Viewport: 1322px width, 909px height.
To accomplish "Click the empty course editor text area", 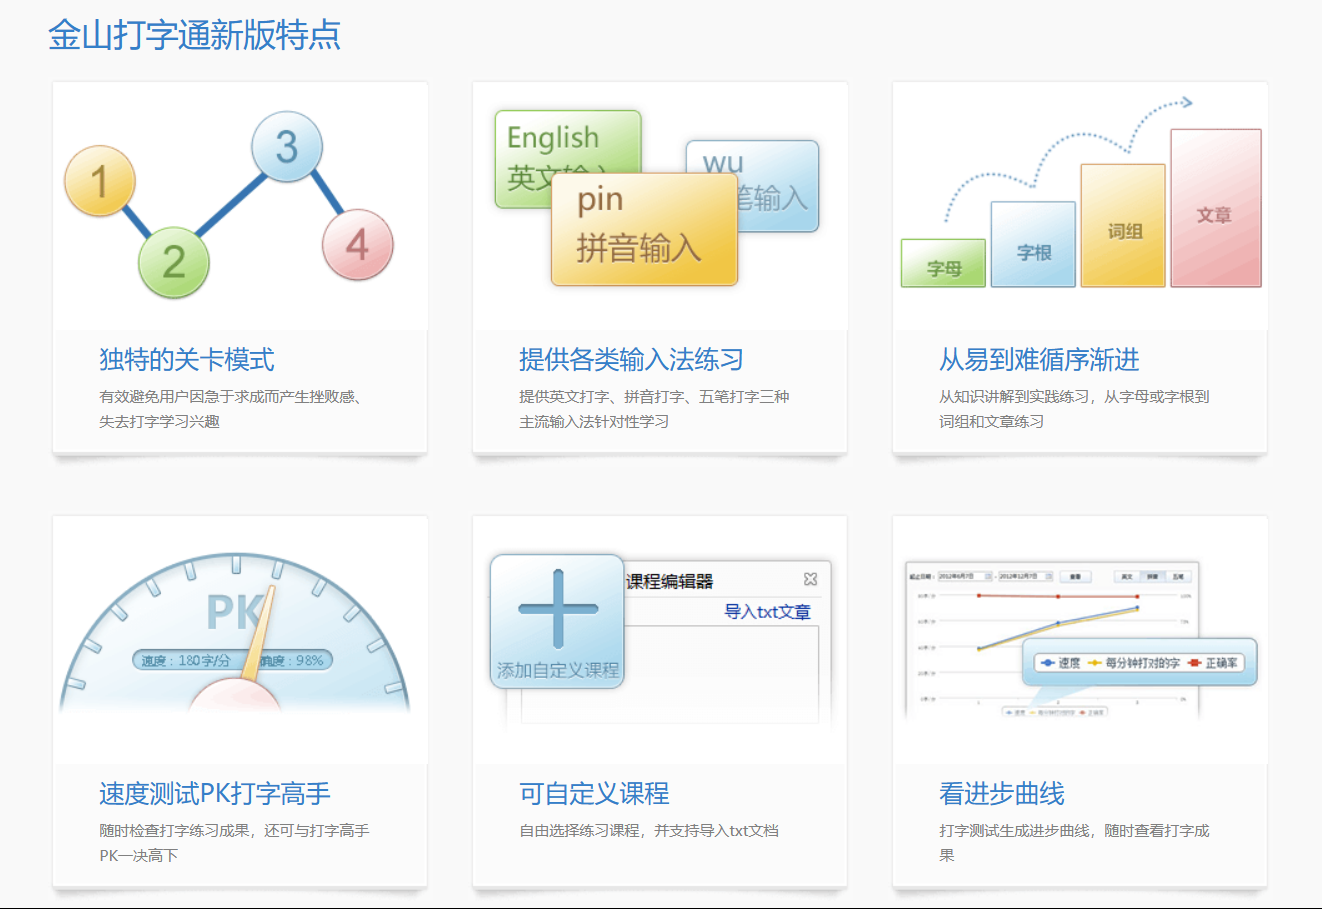I will [x=670, y=674].
